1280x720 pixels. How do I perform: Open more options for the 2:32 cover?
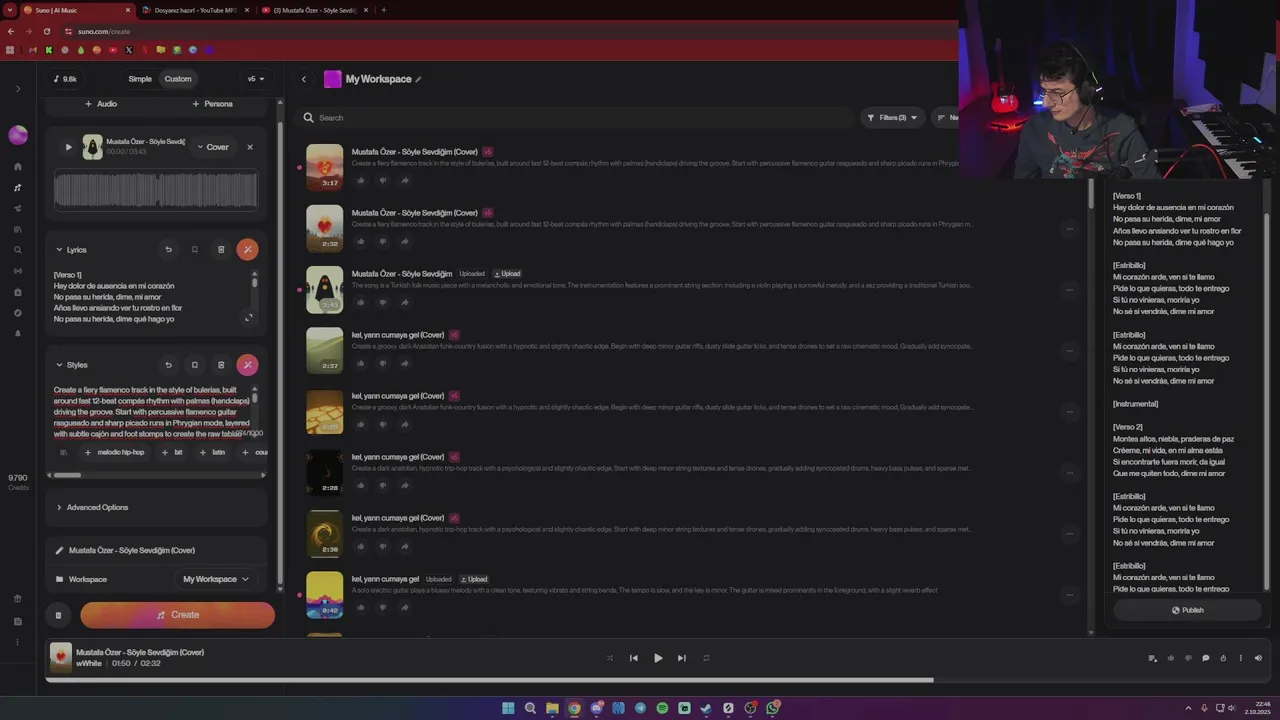click(1069, 229)
